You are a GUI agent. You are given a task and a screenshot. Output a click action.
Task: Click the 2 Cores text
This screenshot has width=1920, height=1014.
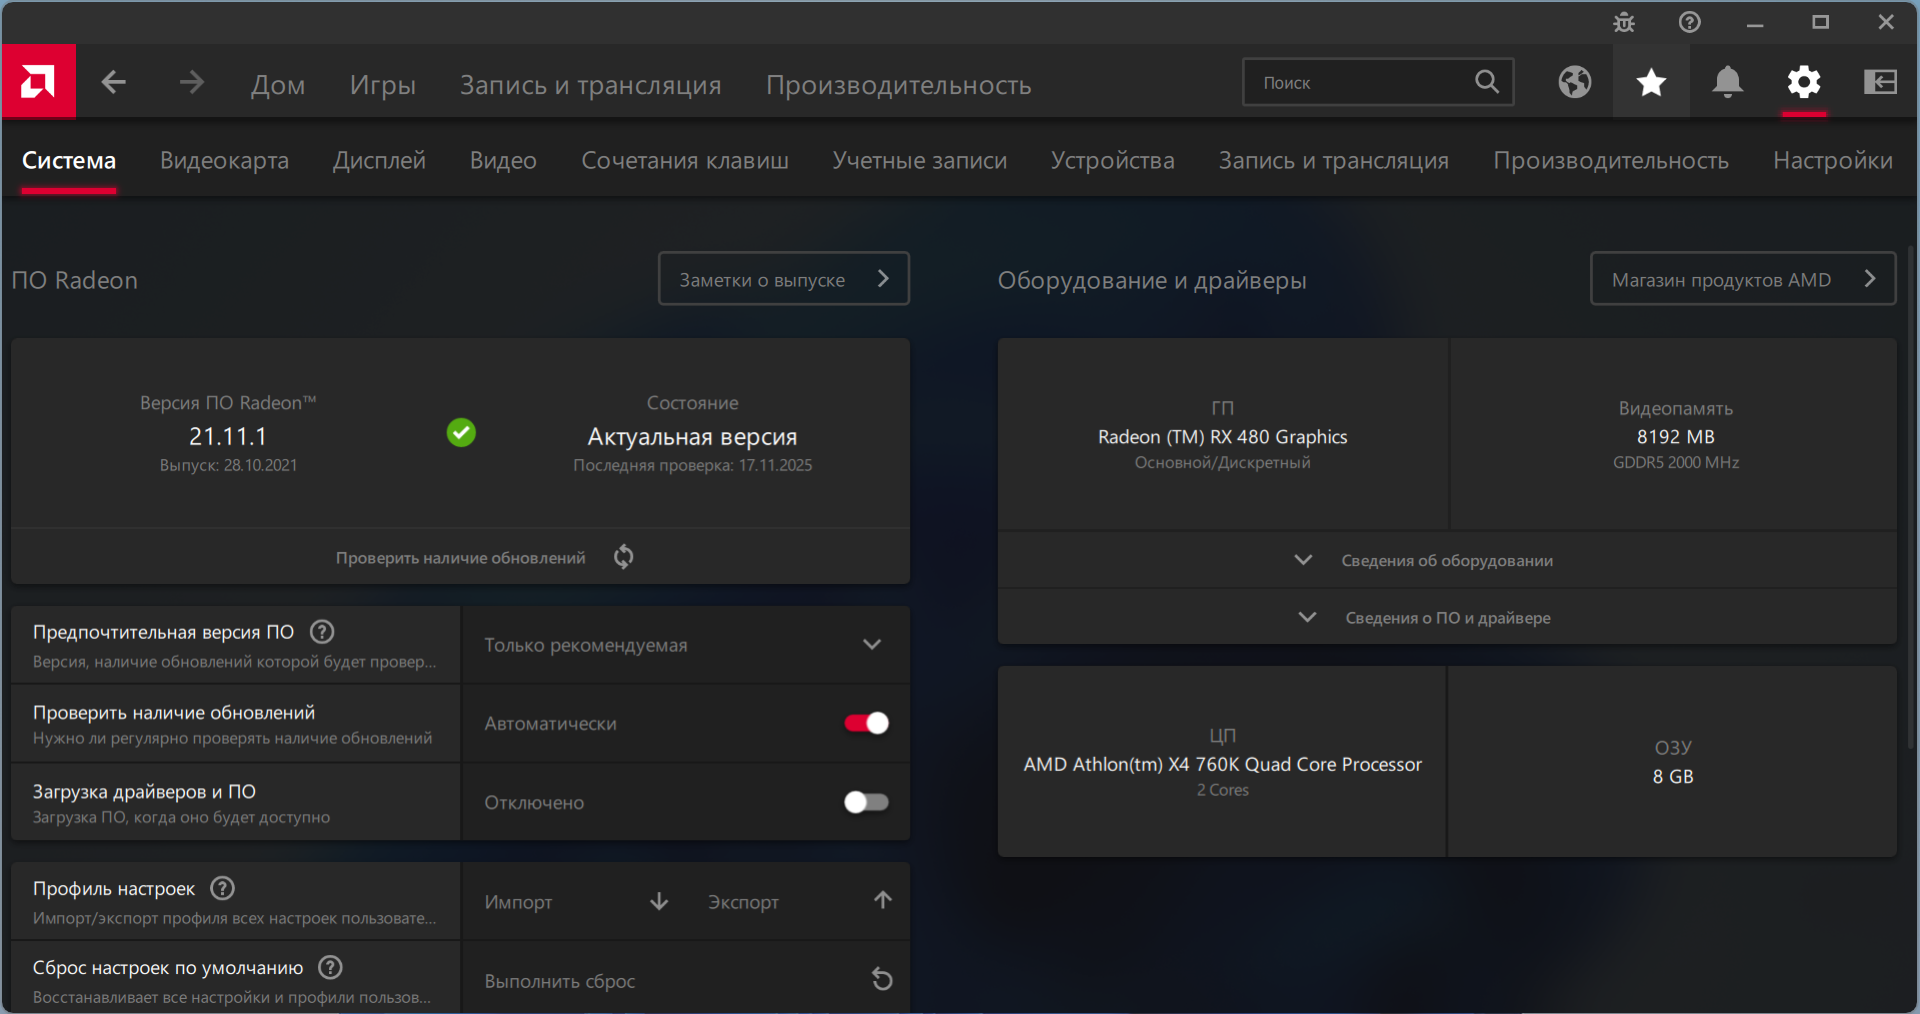click(x=1222, y=790)
